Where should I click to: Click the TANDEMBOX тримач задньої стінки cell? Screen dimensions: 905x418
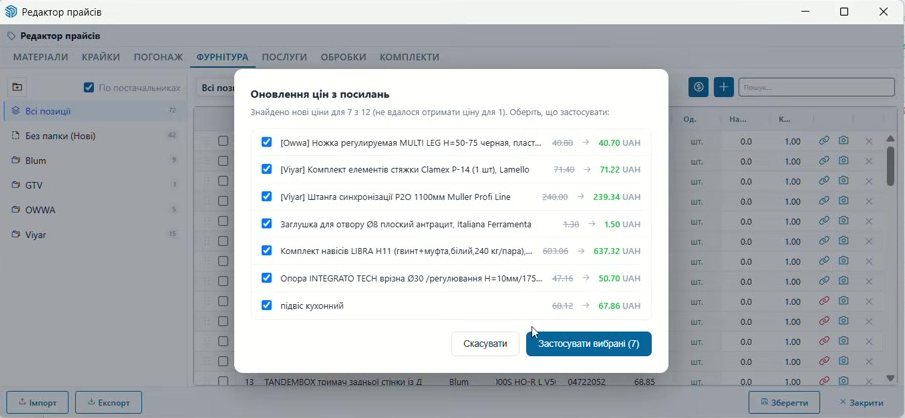point(343,382)
